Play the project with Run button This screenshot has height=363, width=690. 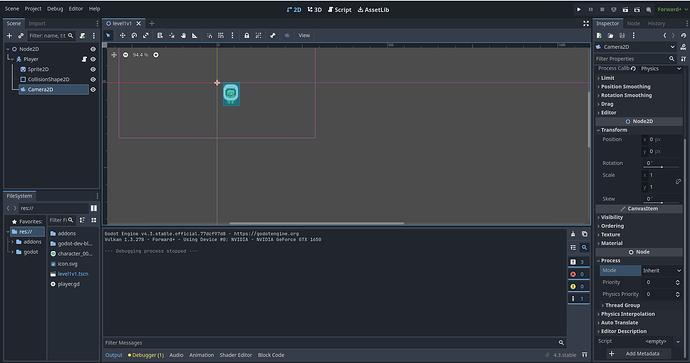pos(579,9)
